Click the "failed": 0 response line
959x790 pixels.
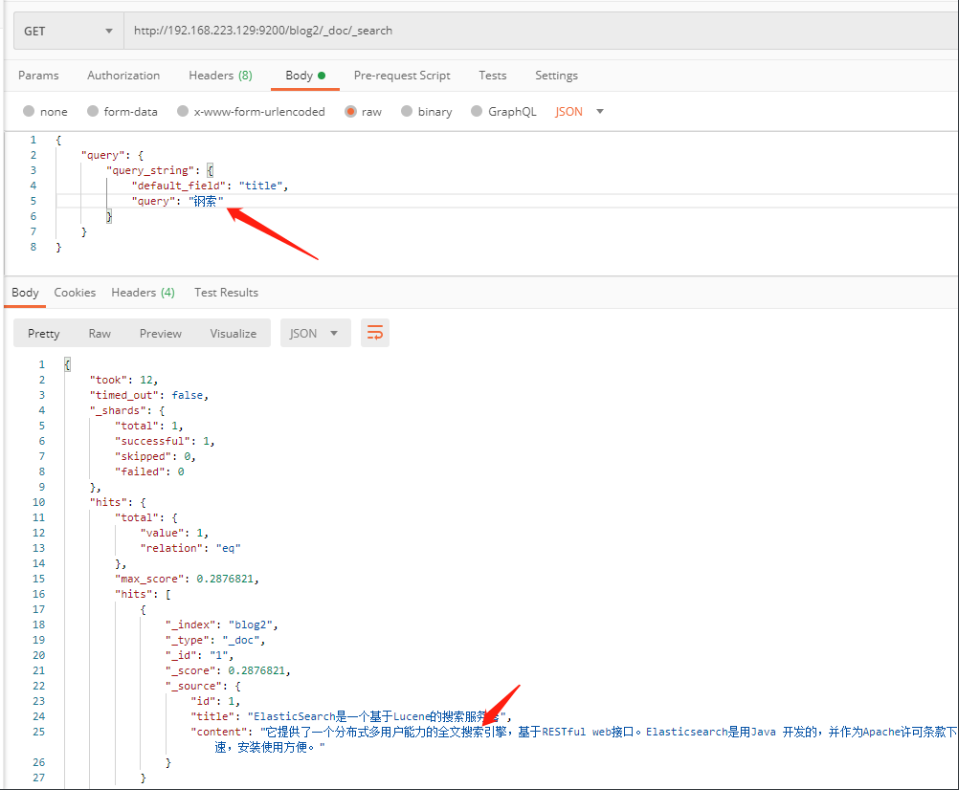click(149, 471)
